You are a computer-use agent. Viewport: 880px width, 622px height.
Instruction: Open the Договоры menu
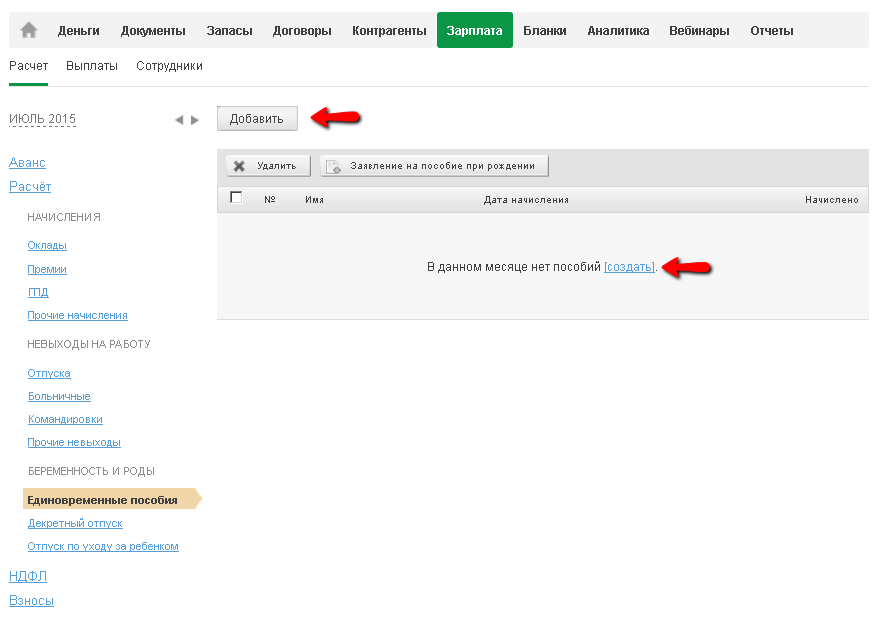(x=302, y=31)
